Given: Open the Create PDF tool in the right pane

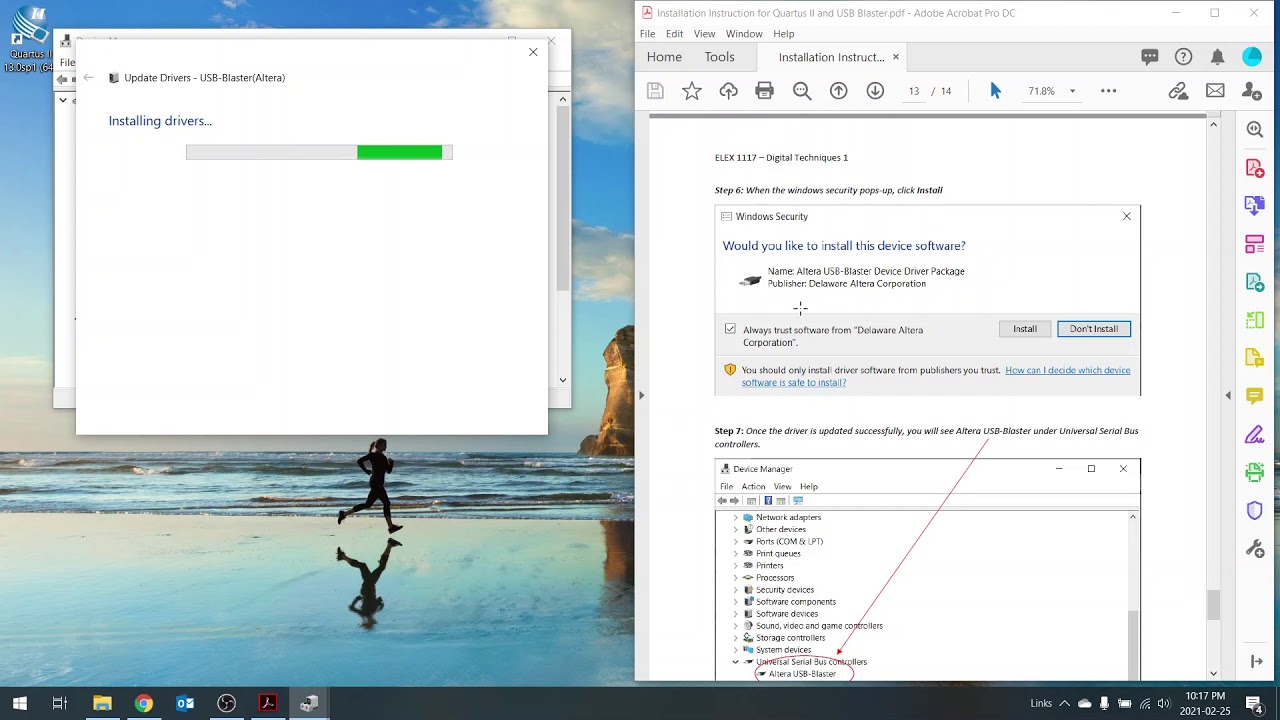Looking at the screenshot, I should tap(1255, 168).
